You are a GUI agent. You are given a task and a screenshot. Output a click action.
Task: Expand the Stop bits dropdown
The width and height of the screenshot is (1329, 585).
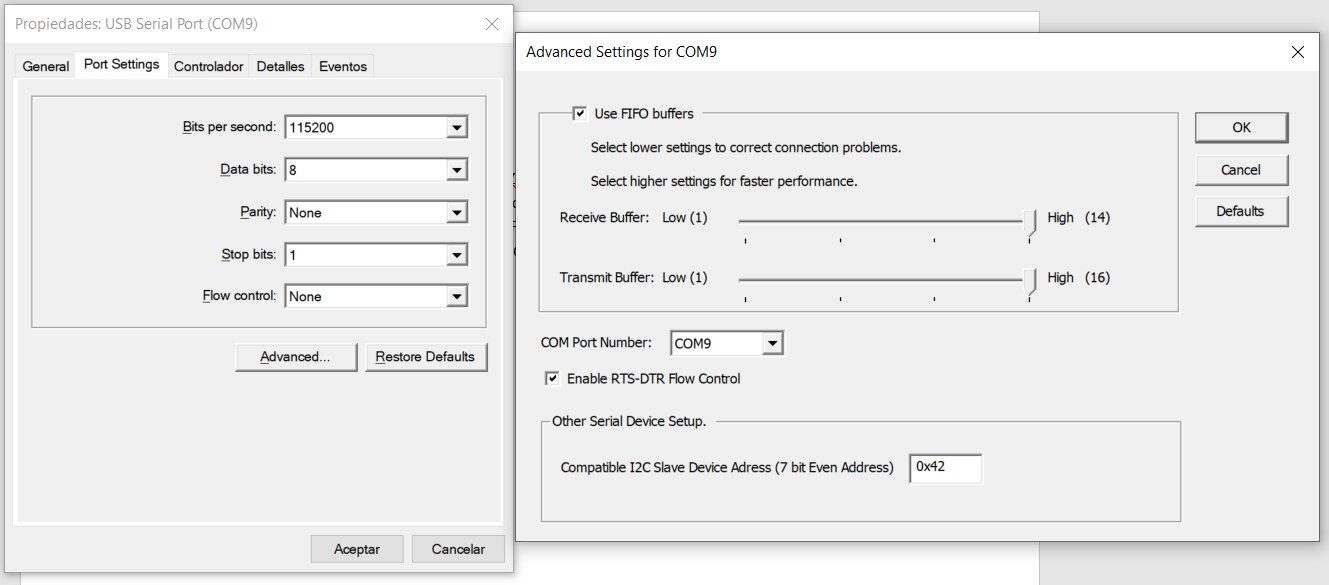(456, 255)
